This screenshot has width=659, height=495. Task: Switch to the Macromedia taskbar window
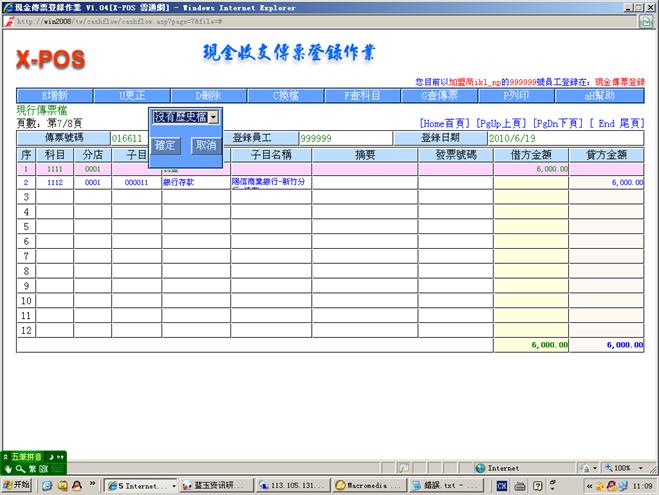(x=370, y=485)
